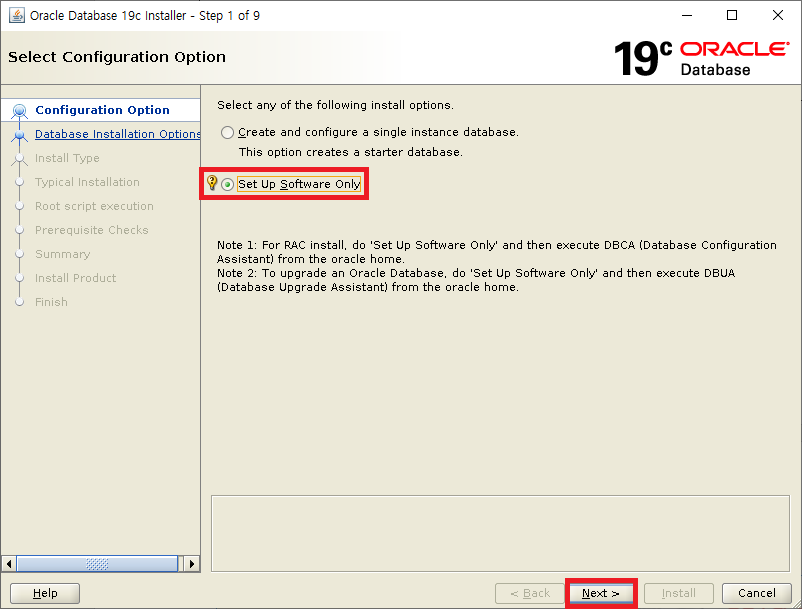Click the empty message area at bottom

point(500,533)
